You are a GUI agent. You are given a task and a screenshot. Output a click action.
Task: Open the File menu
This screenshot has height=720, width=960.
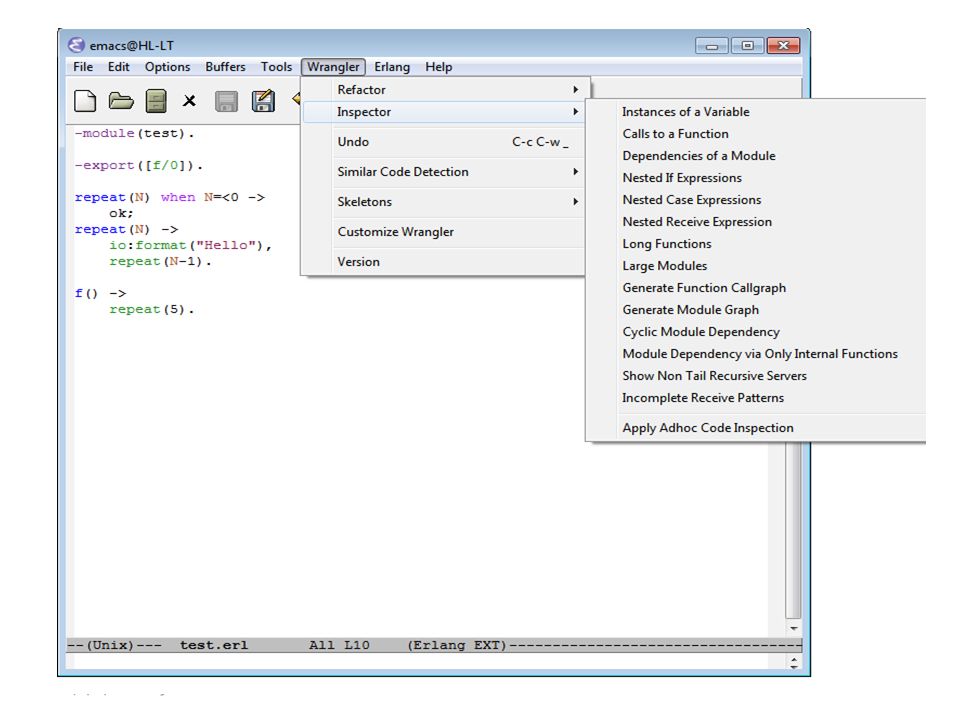(83, 67)
